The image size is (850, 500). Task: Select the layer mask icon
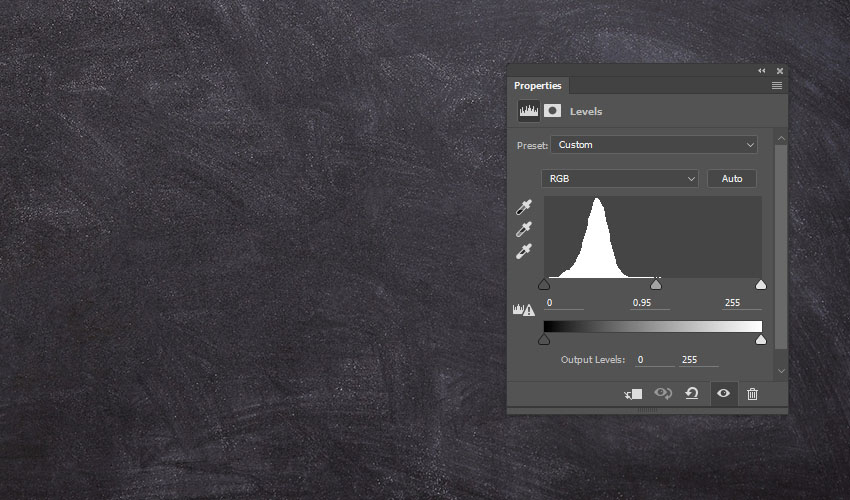[x=552, y=111]
